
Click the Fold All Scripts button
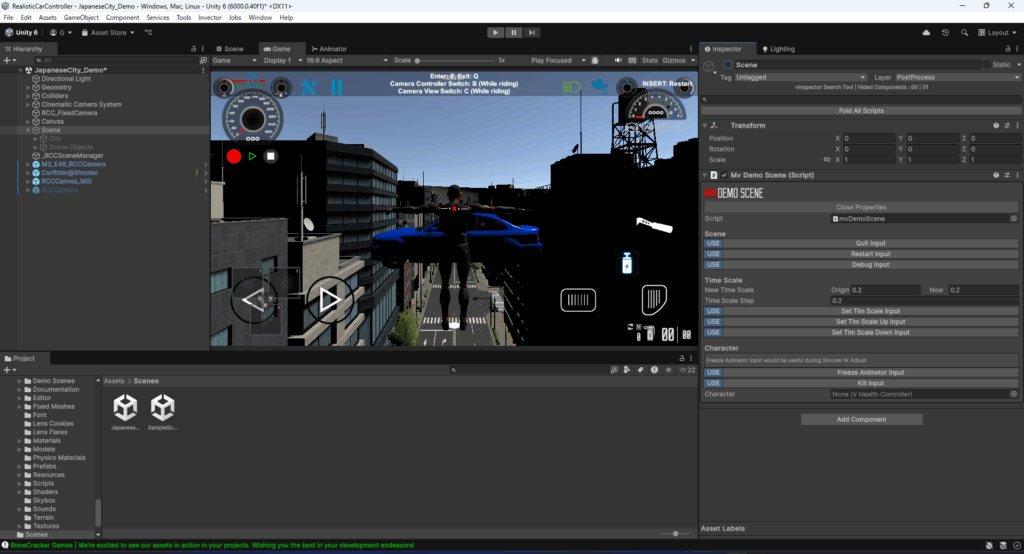pyautogui.click(x=861, y=110)
